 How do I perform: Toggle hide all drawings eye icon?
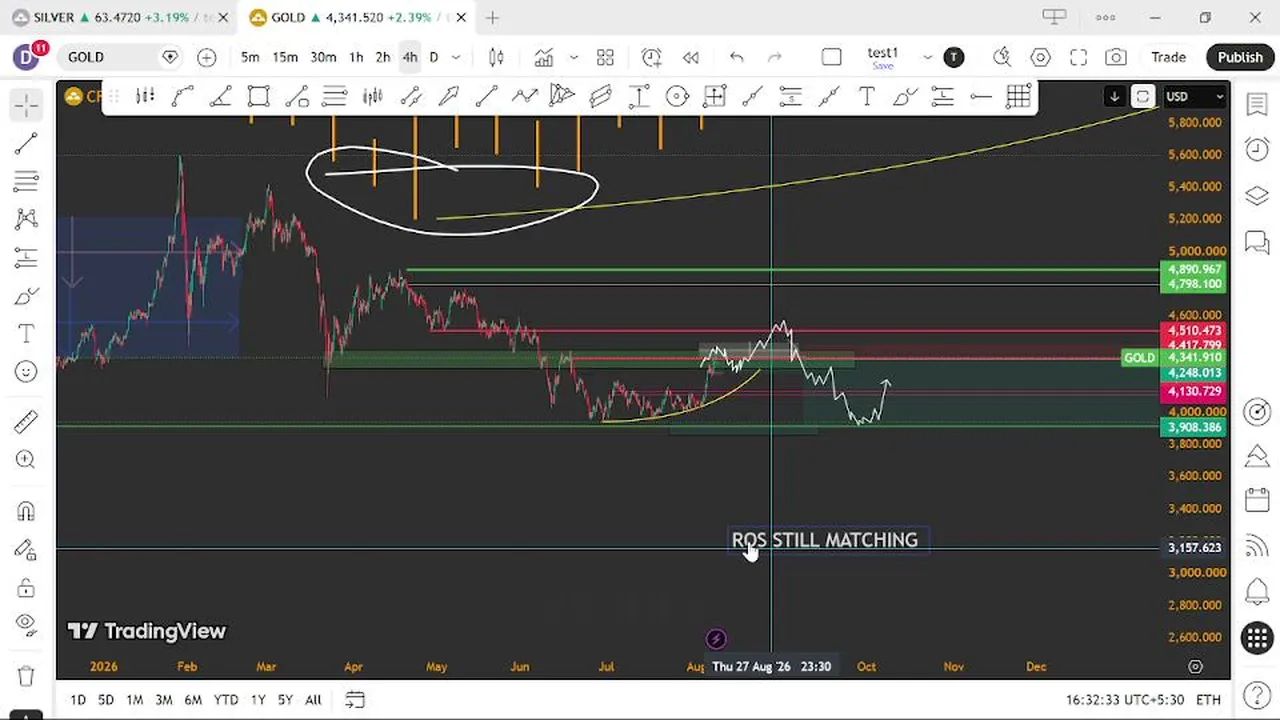point(26,625)
